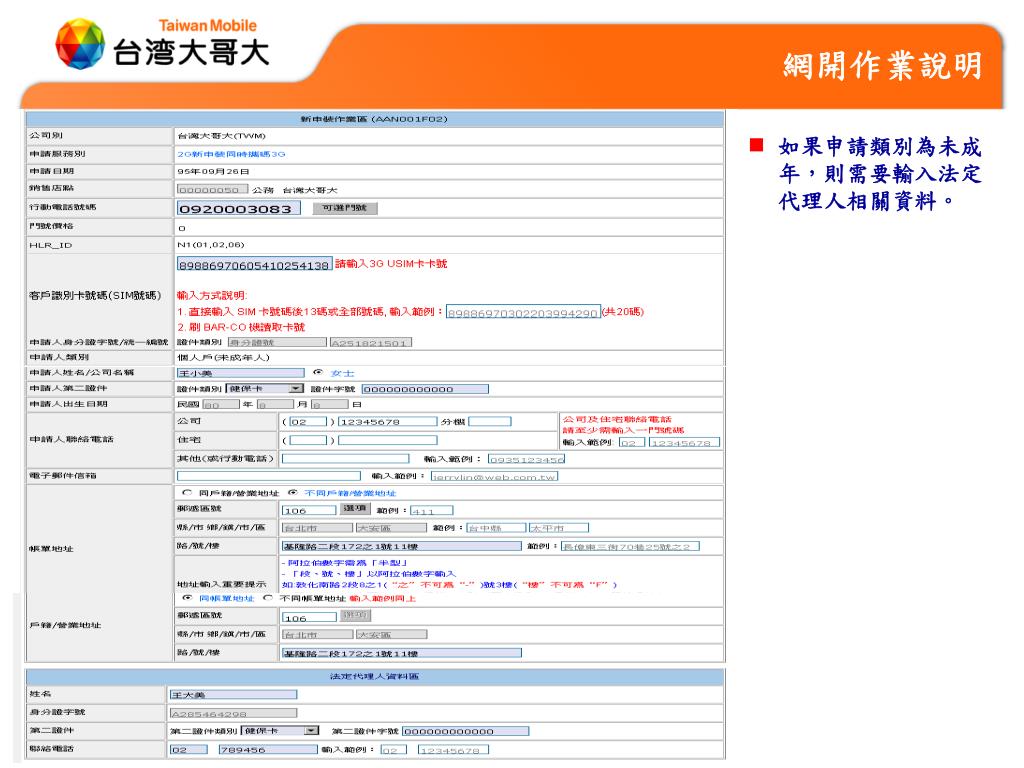Click the household address street field 基隆路二段172之1號11樓

pos(402,653)
